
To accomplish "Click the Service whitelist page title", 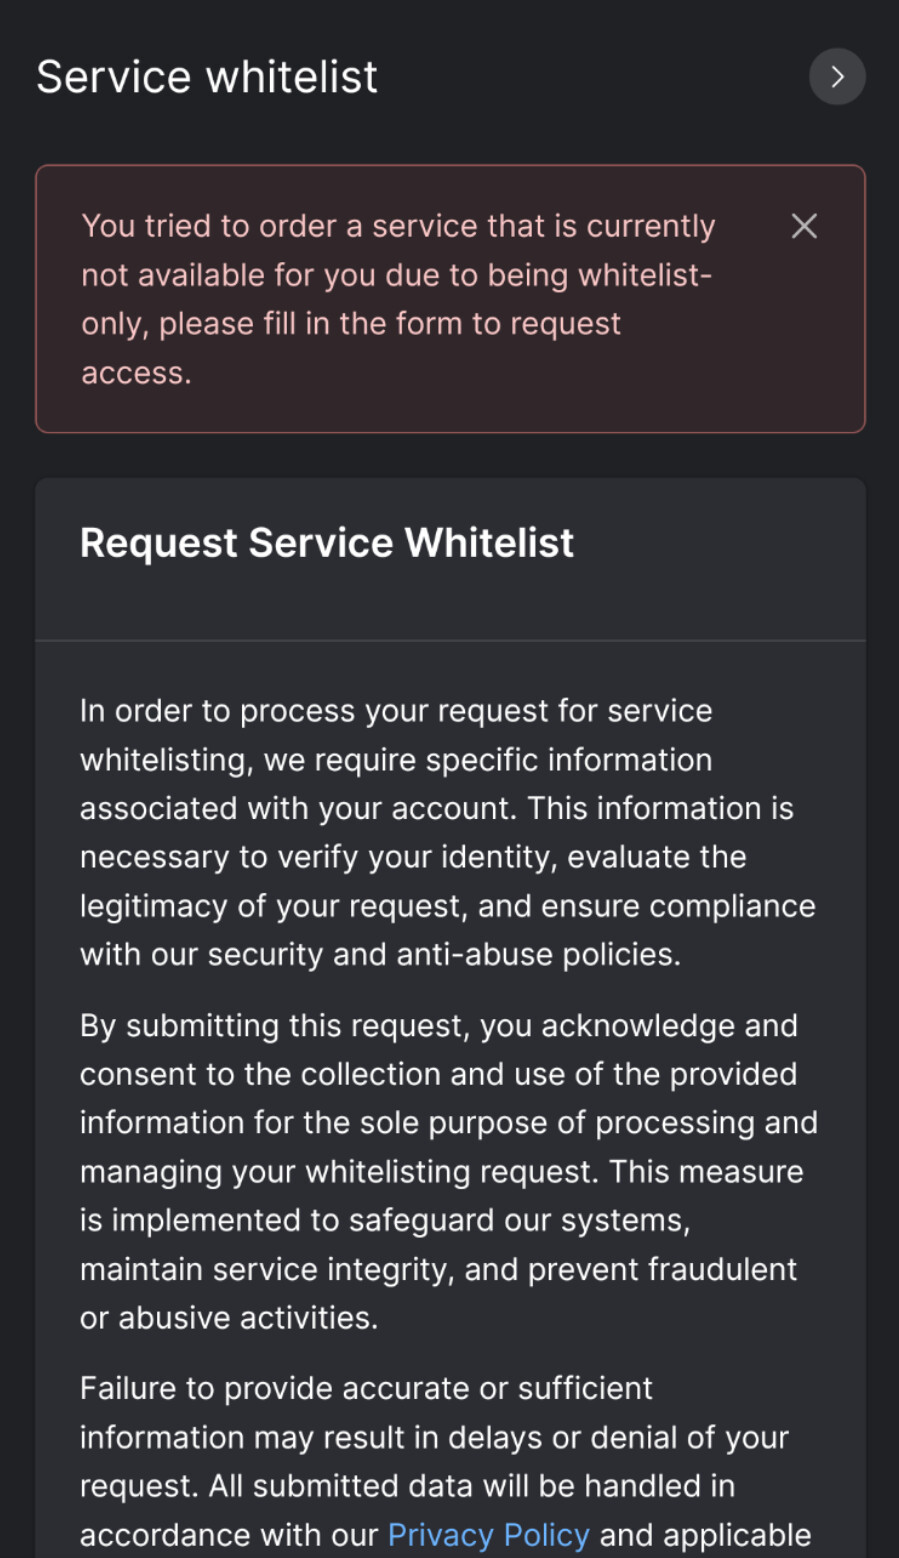I will 207,77.
